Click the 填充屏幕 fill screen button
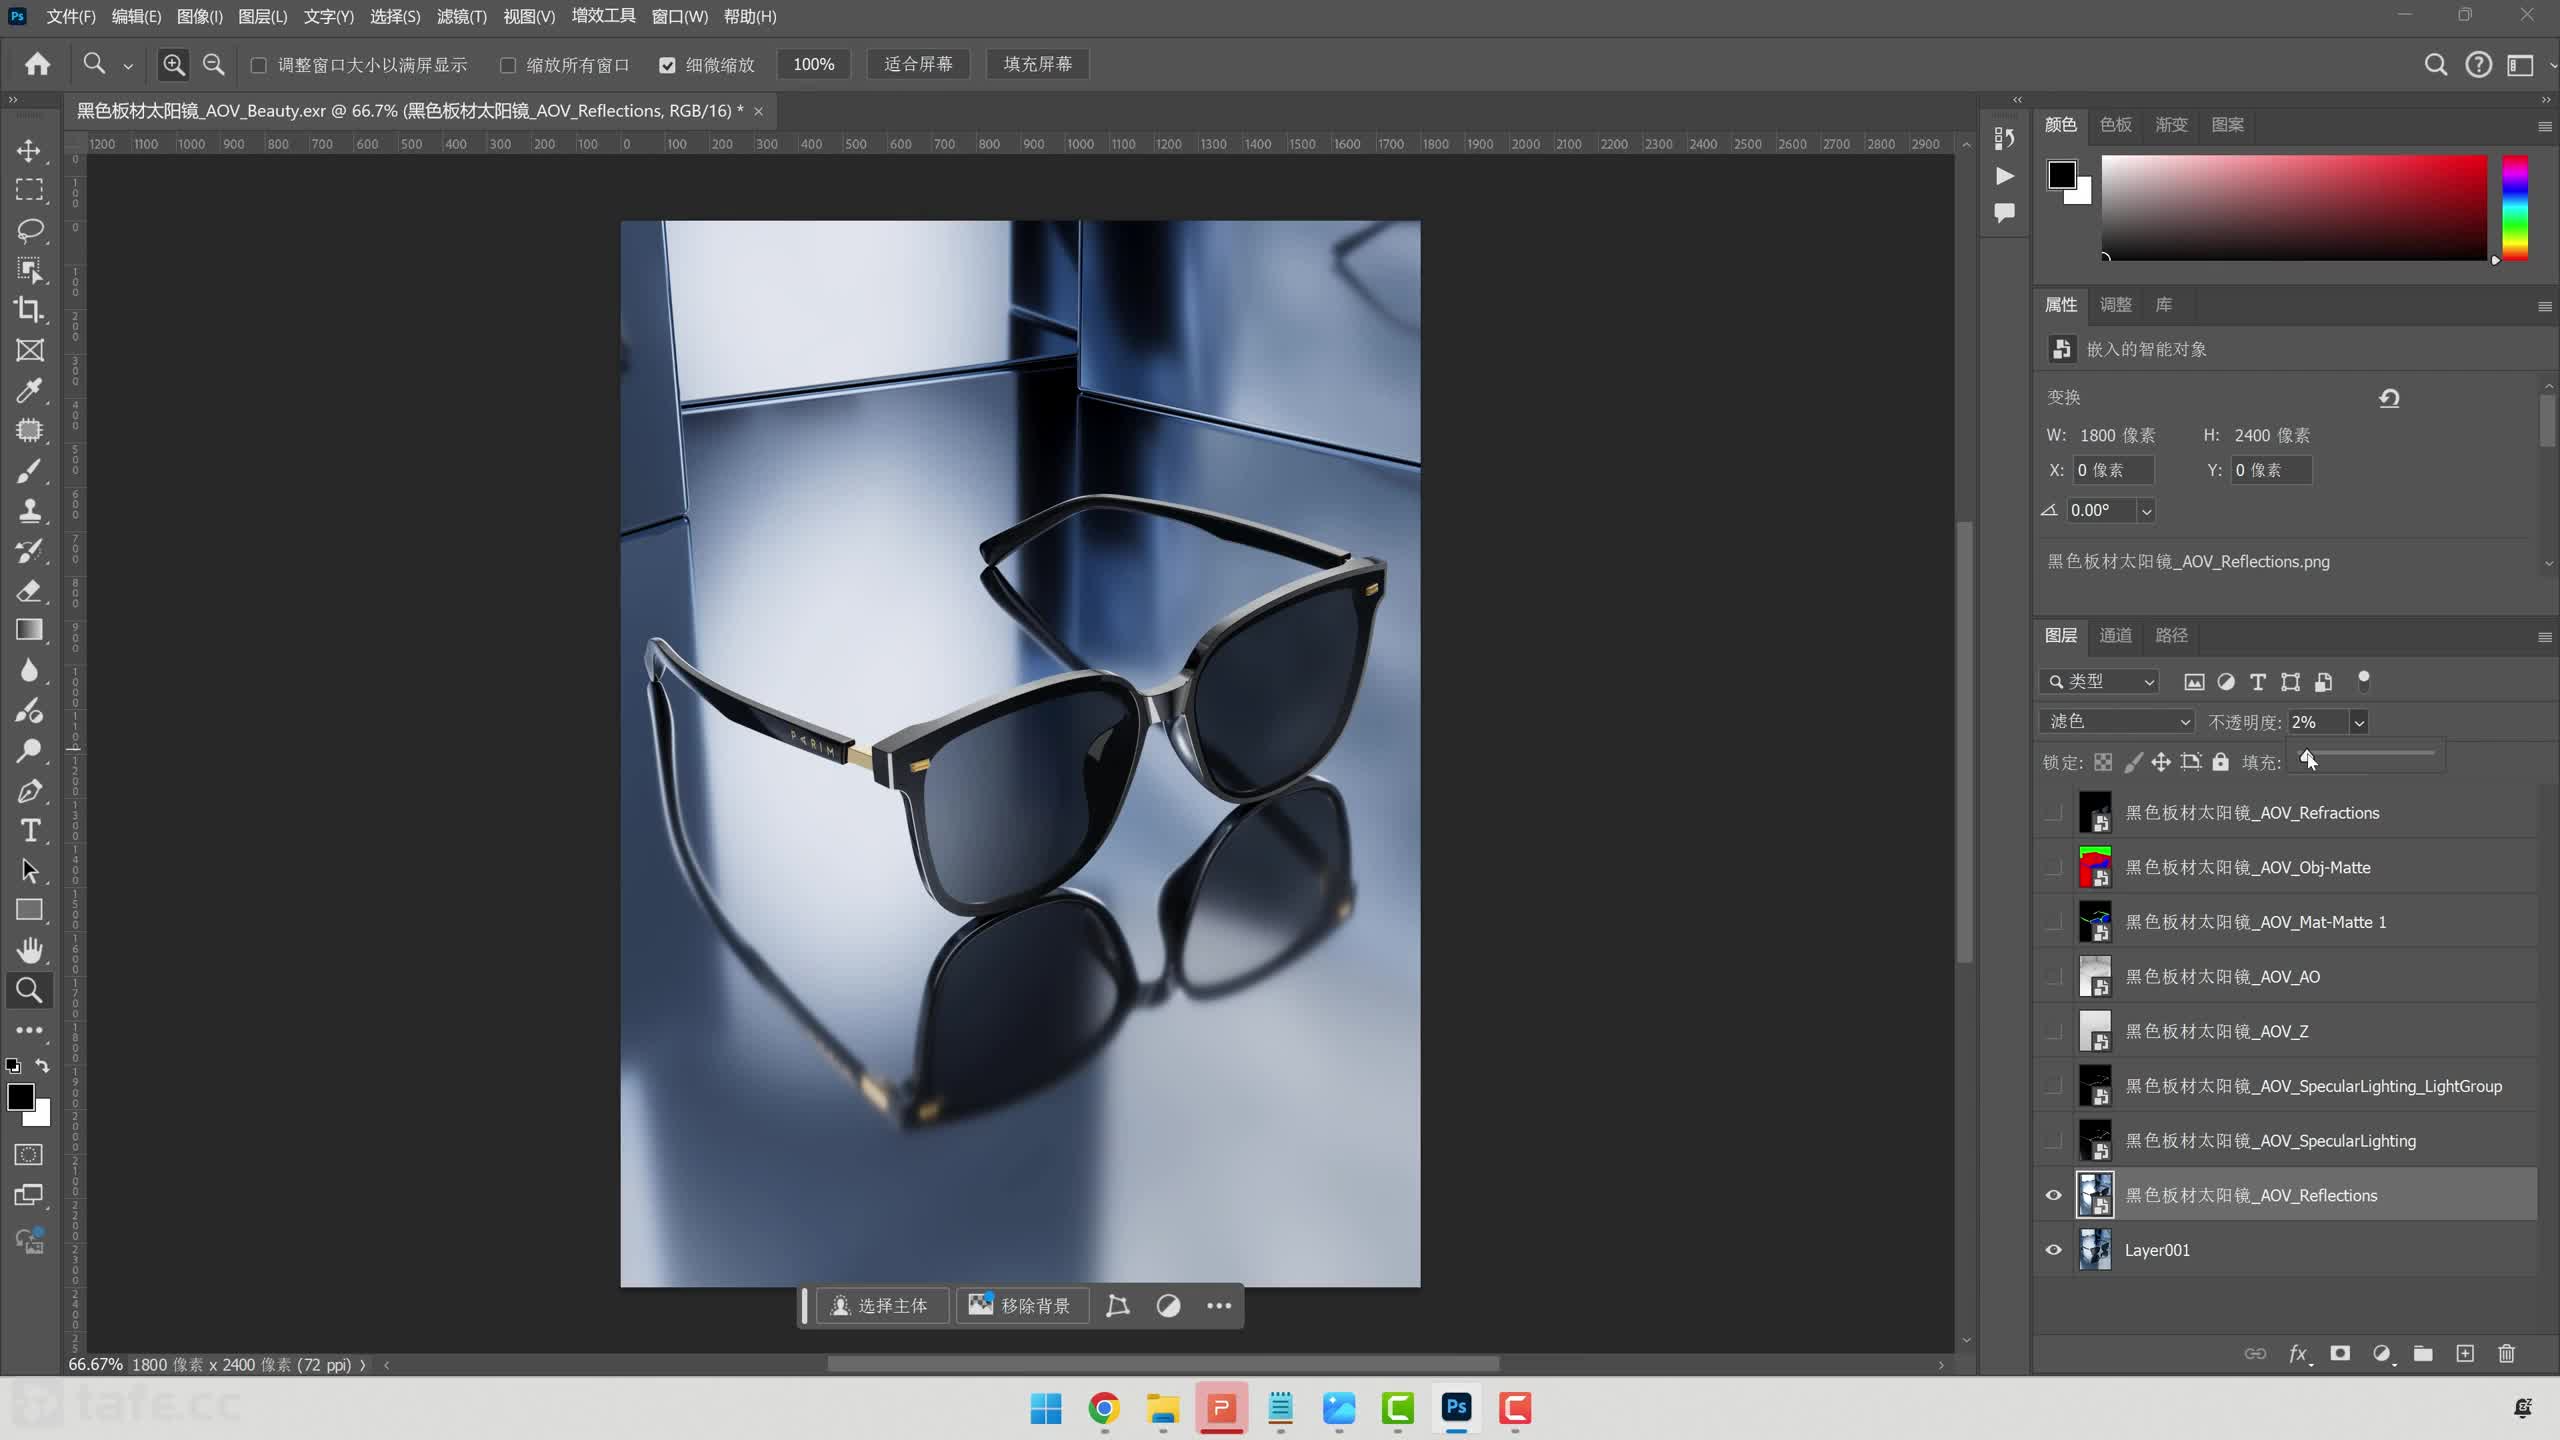Image resolution: width=2560 pixels, height=1440 pixels. pyautogui.click(x=1037, y=64)
